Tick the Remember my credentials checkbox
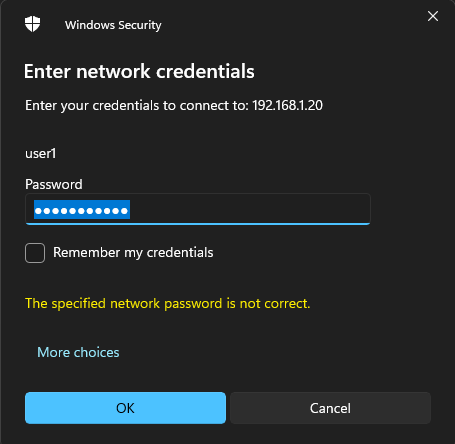Image resolution: width=455 pixels, height=444 pixels. pyautogui.click(x=35, y=253)
